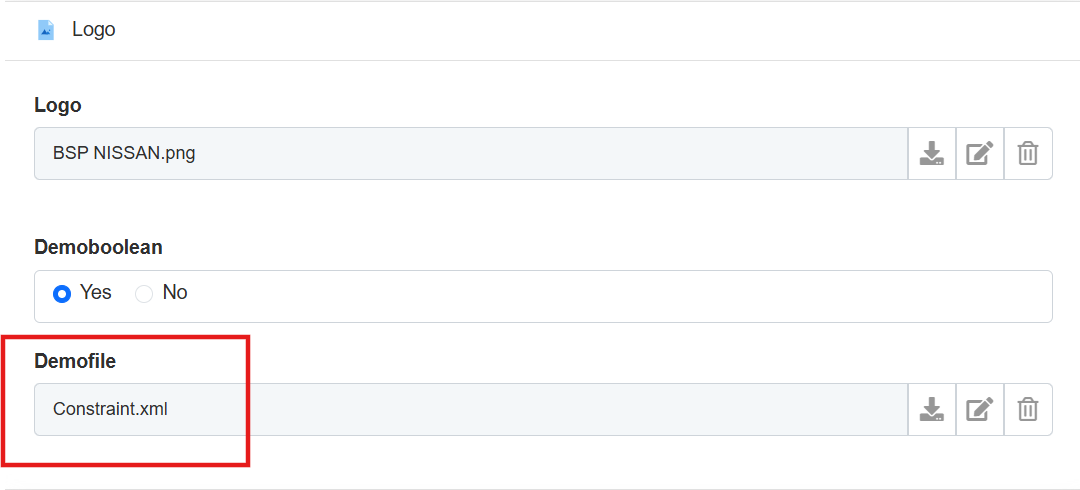The width and height of the screenshot is (1080, 490).
Task: Delete the BSP NISSAN.png logo file
Action: point(1028,154)
